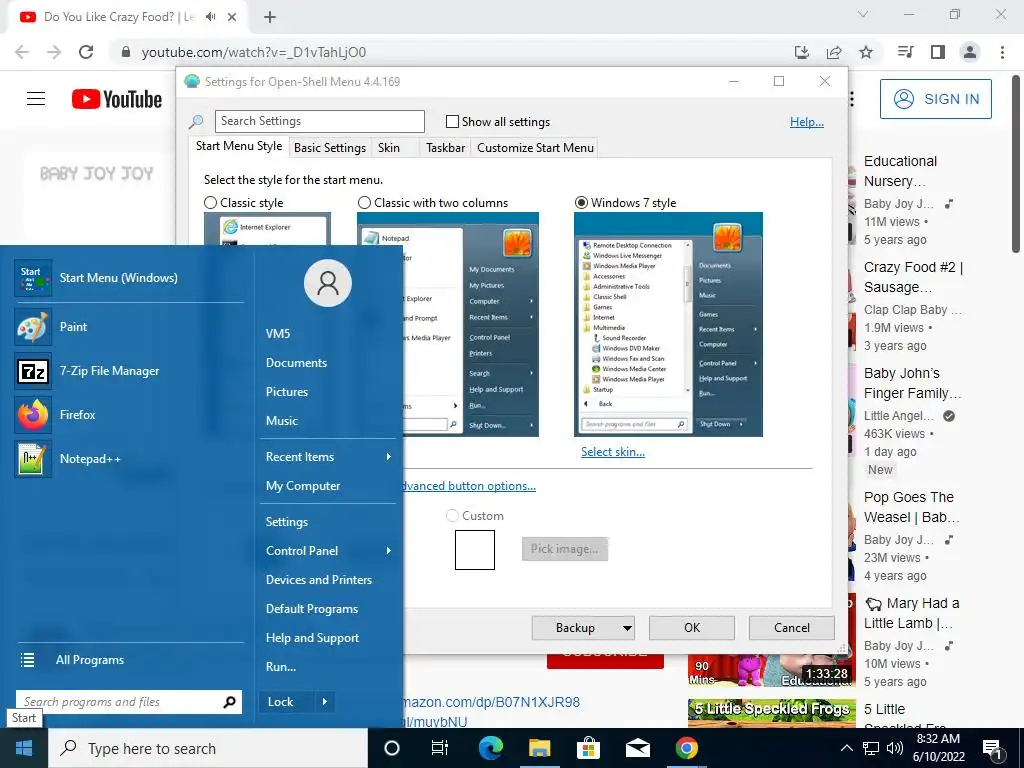
Task: Reload the YouTube page
Action: point(86,52)
